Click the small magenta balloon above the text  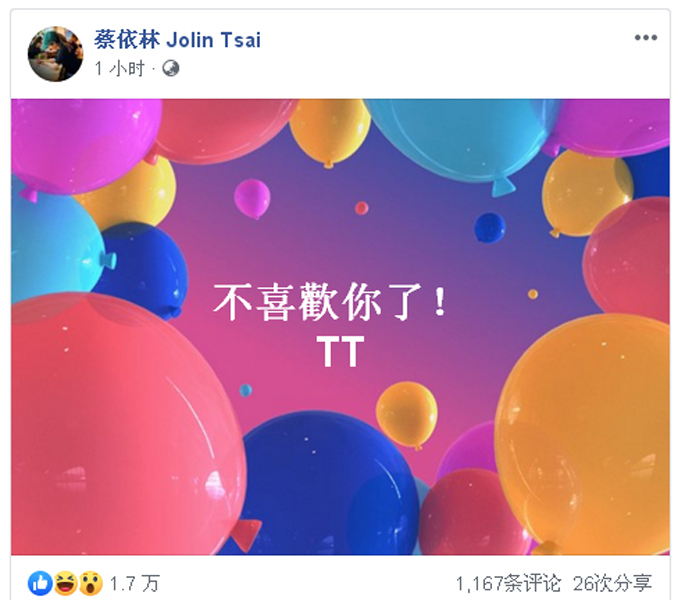[x=252, y=199]
